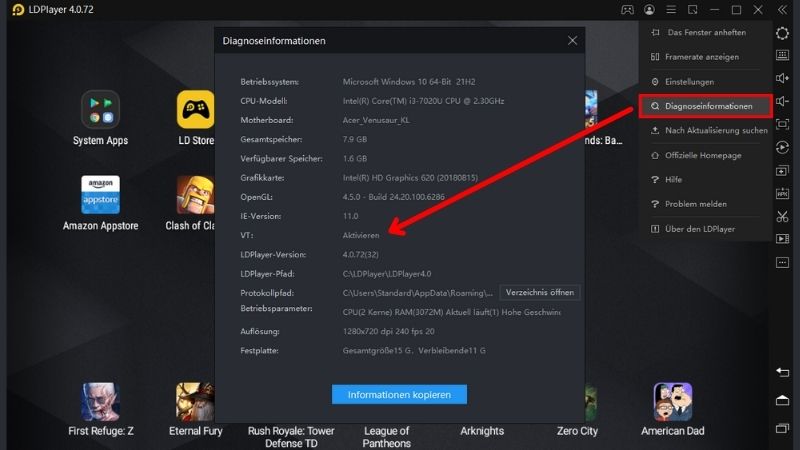Launch the LD Store app
Screen dimensions: 800x450
(x=195, y=110)
